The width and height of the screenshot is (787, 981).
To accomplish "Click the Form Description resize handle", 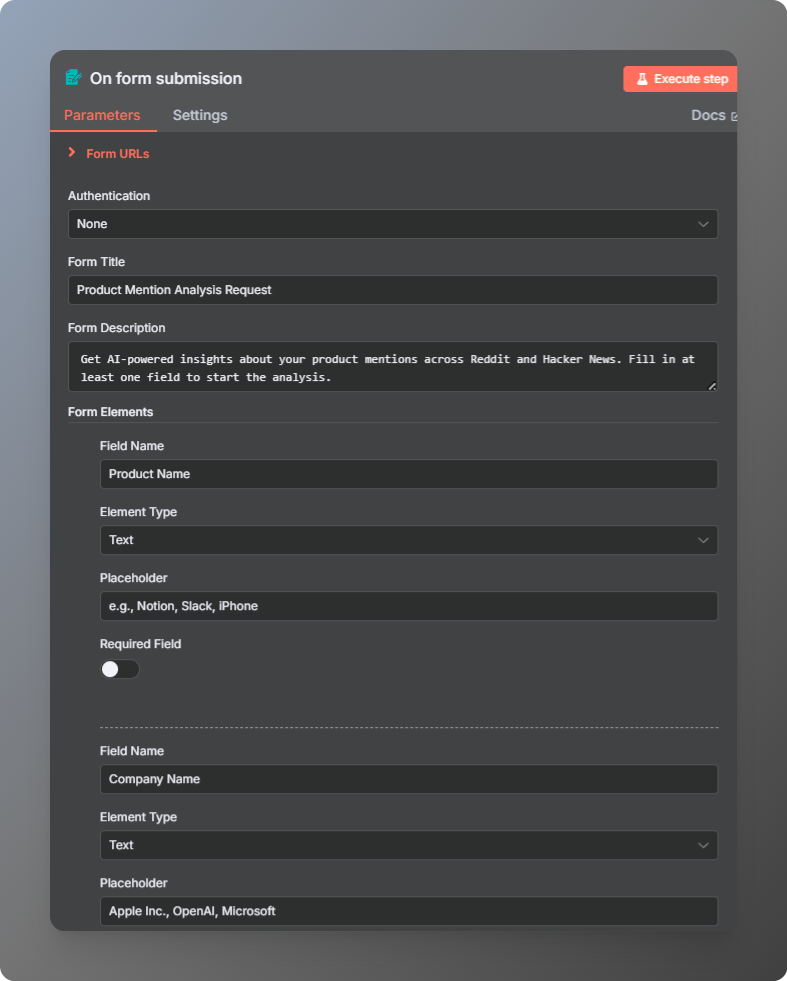I will pyautogui.click(x=712, y=385).
